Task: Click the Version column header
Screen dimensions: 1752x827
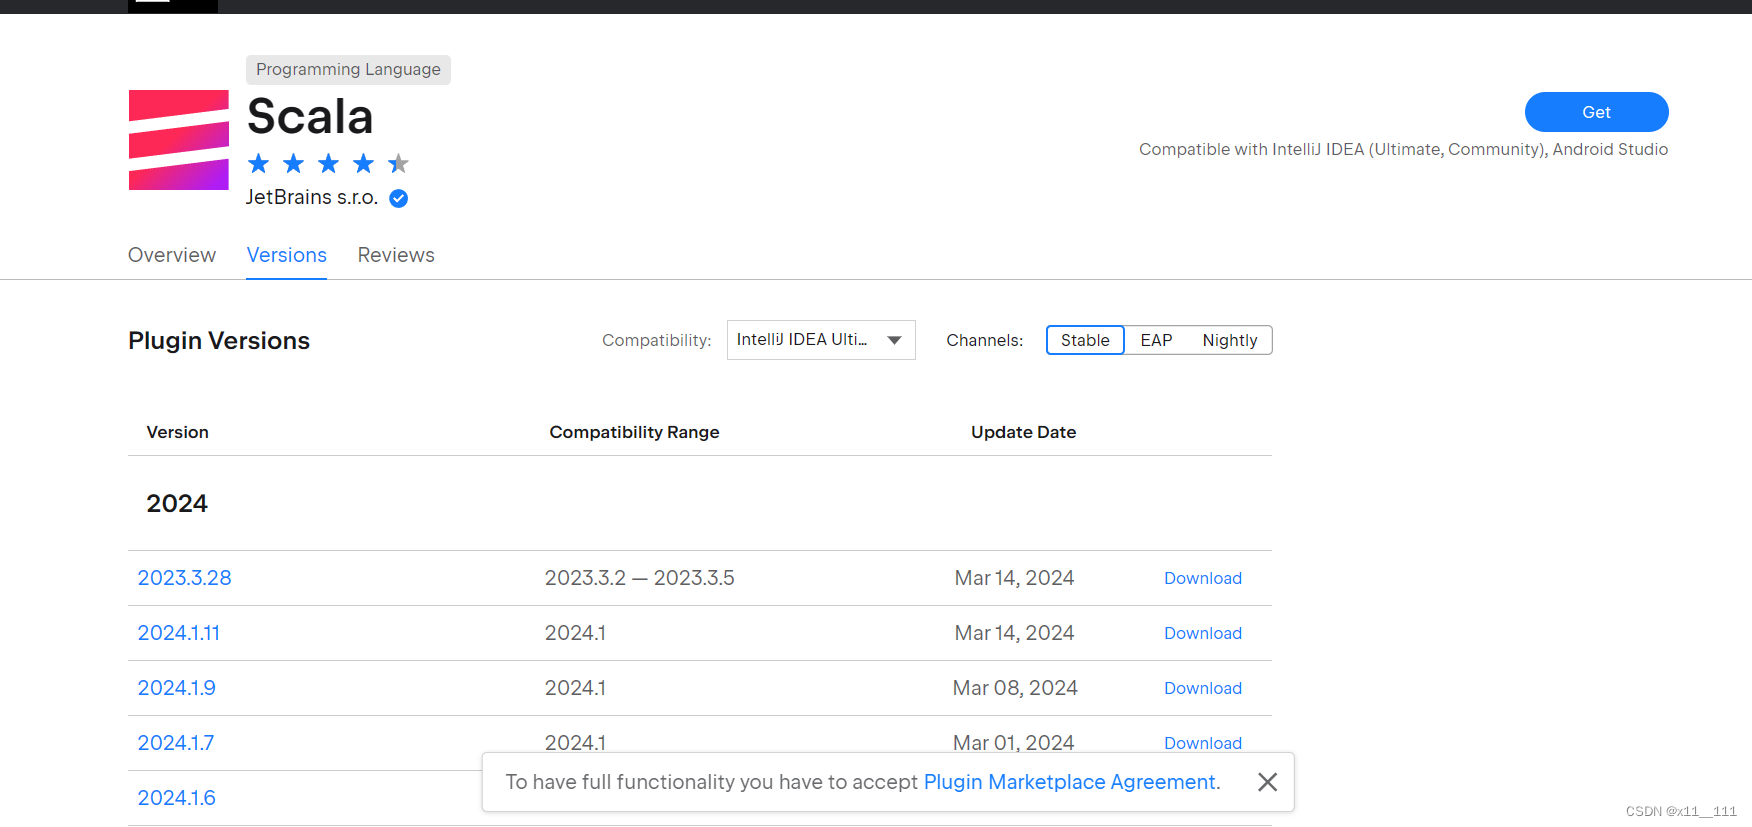Action: tap(178, 432)
